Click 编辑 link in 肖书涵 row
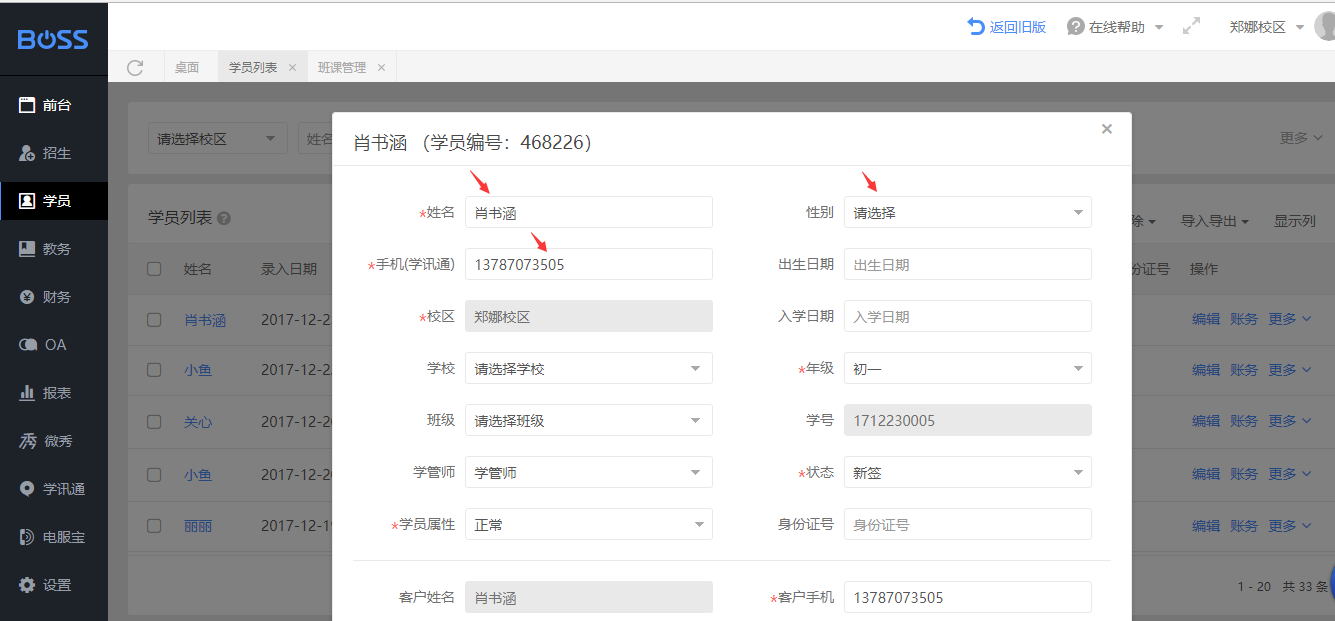Screen dimensions: 1335x621 click(x=1206, y=319)
